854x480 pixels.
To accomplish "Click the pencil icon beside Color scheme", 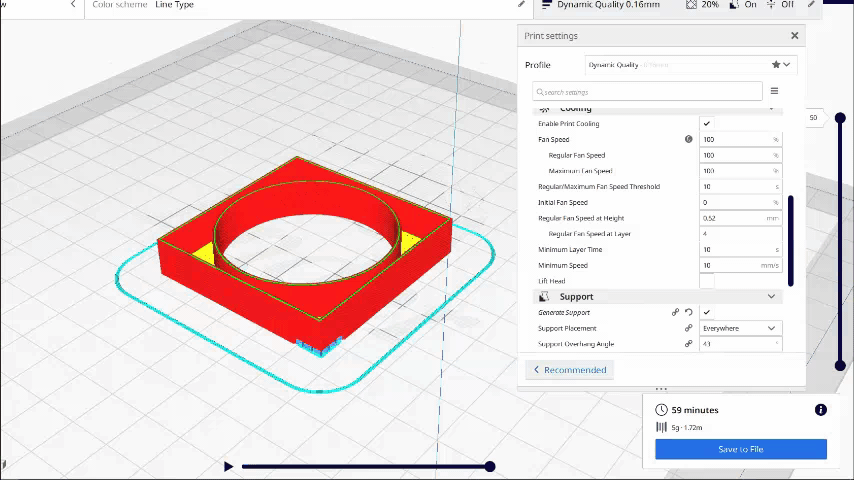I will (521, 5).
